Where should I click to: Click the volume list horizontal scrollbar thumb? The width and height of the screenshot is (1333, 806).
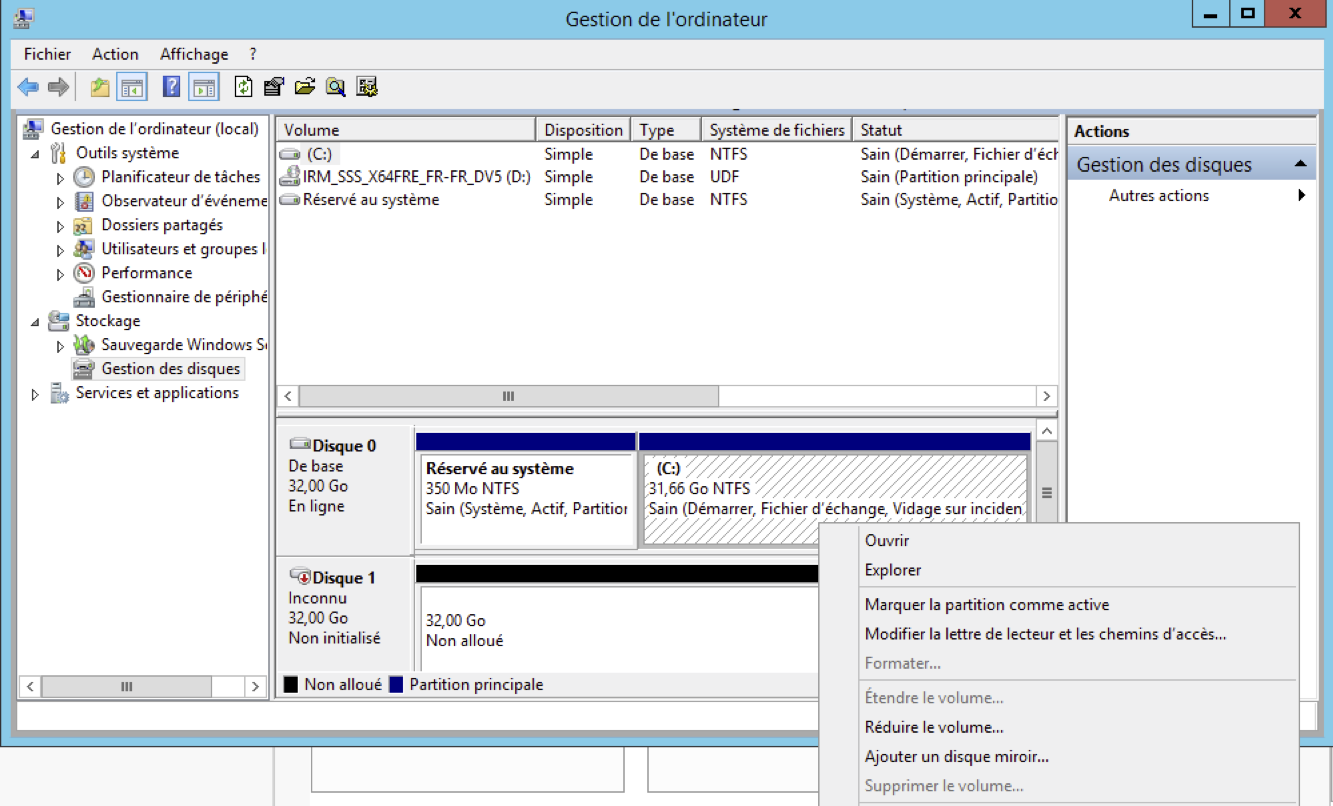(508, 396)
